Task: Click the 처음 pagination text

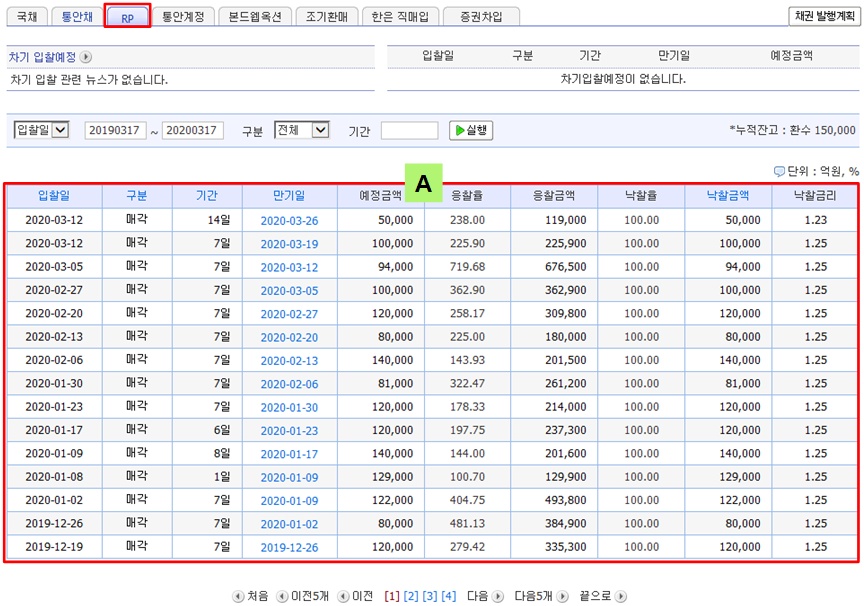Action: pyautogui.click(x=257, y=596)
